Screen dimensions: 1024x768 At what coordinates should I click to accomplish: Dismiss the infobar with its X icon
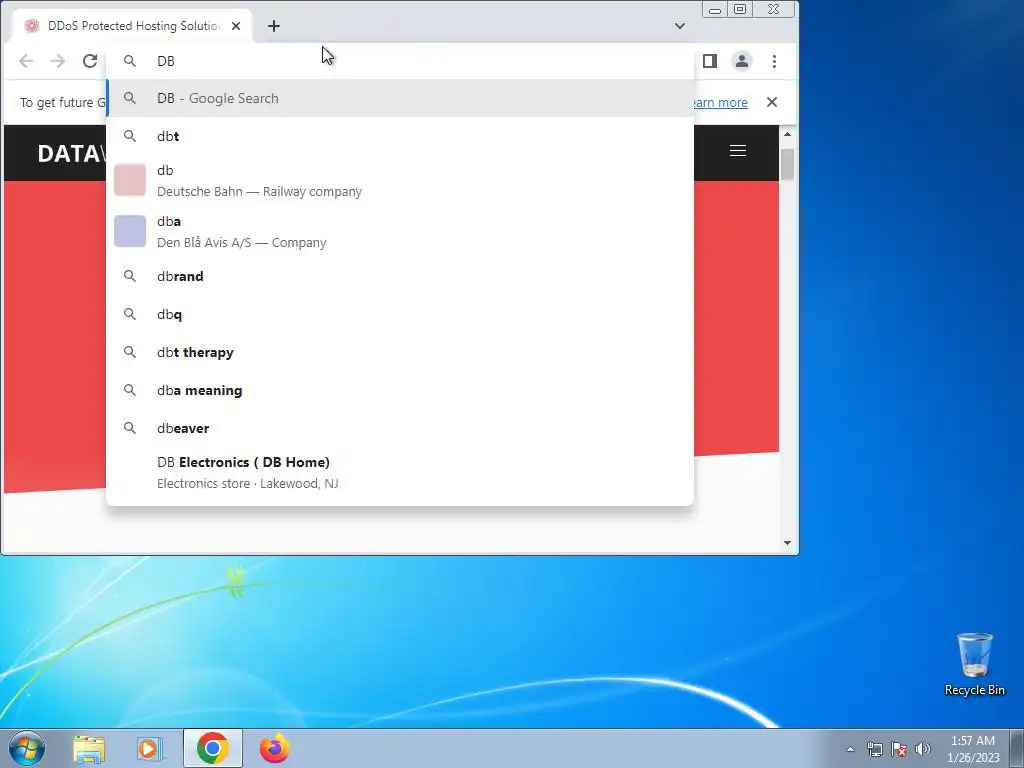click(x=772, y=102)
